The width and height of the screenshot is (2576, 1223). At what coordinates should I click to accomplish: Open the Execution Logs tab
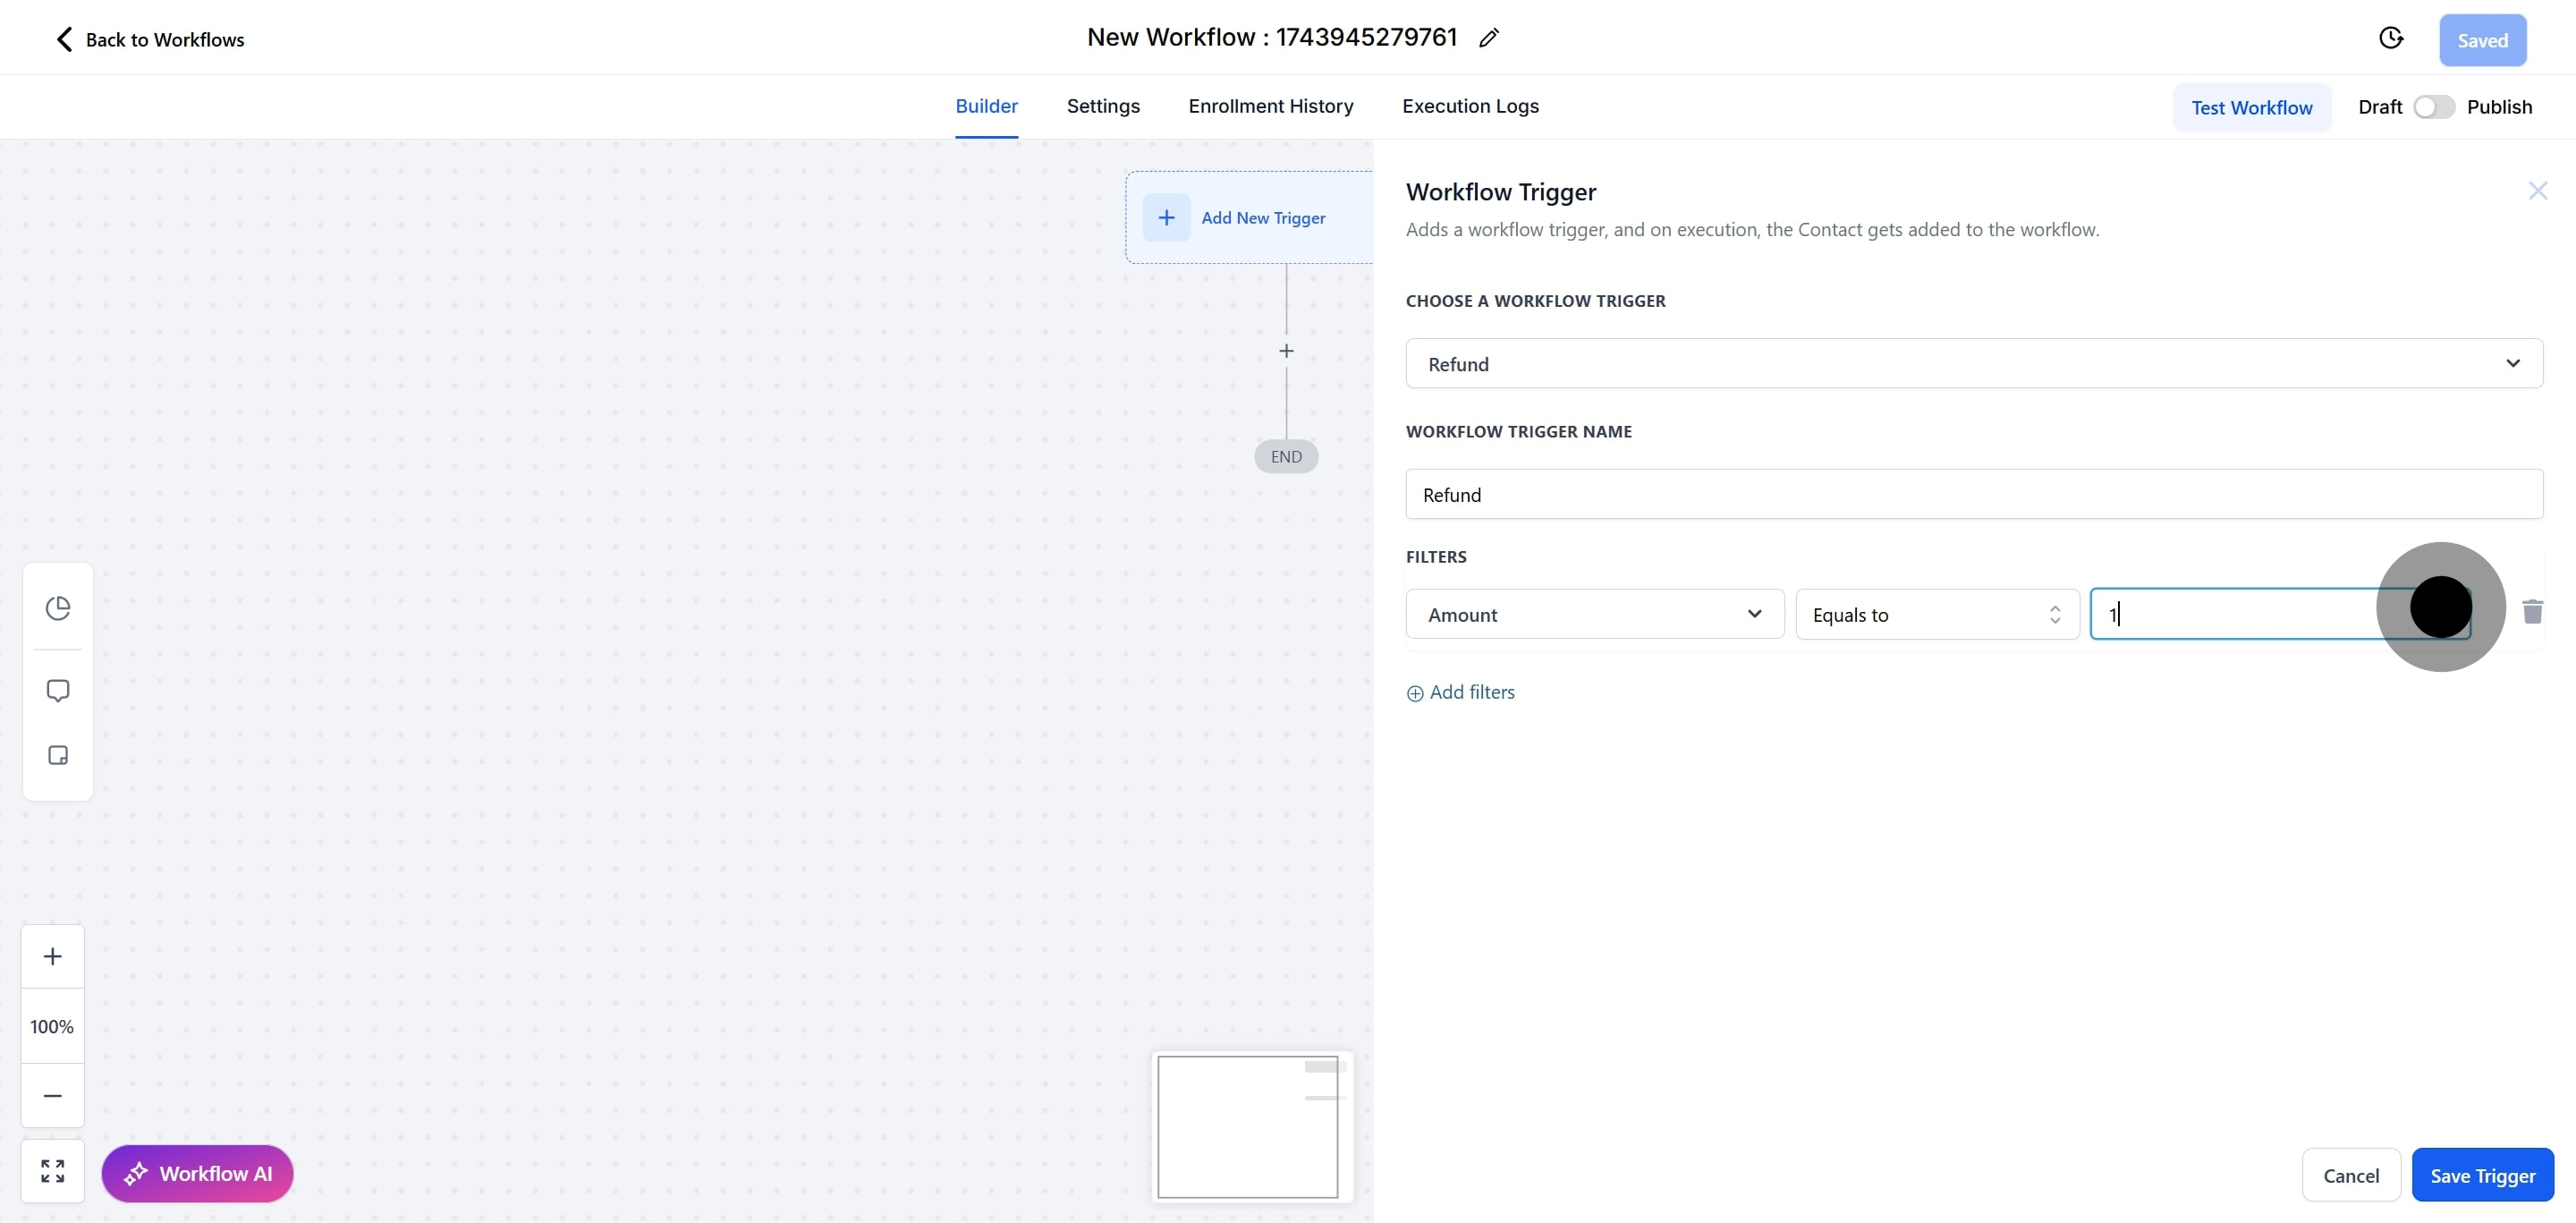pos(1469,106)
